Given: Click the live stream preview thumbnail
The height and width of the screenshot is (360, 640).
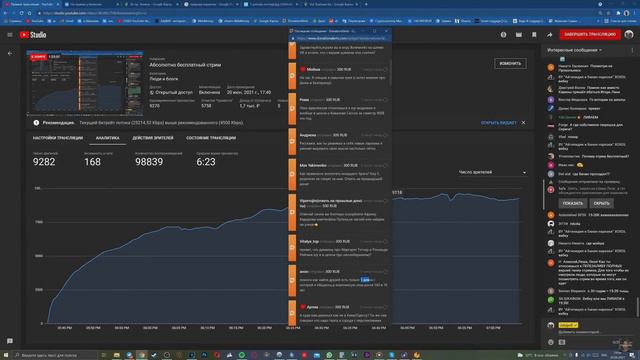Looking at the screenshot, I should [x=85, y=83].
